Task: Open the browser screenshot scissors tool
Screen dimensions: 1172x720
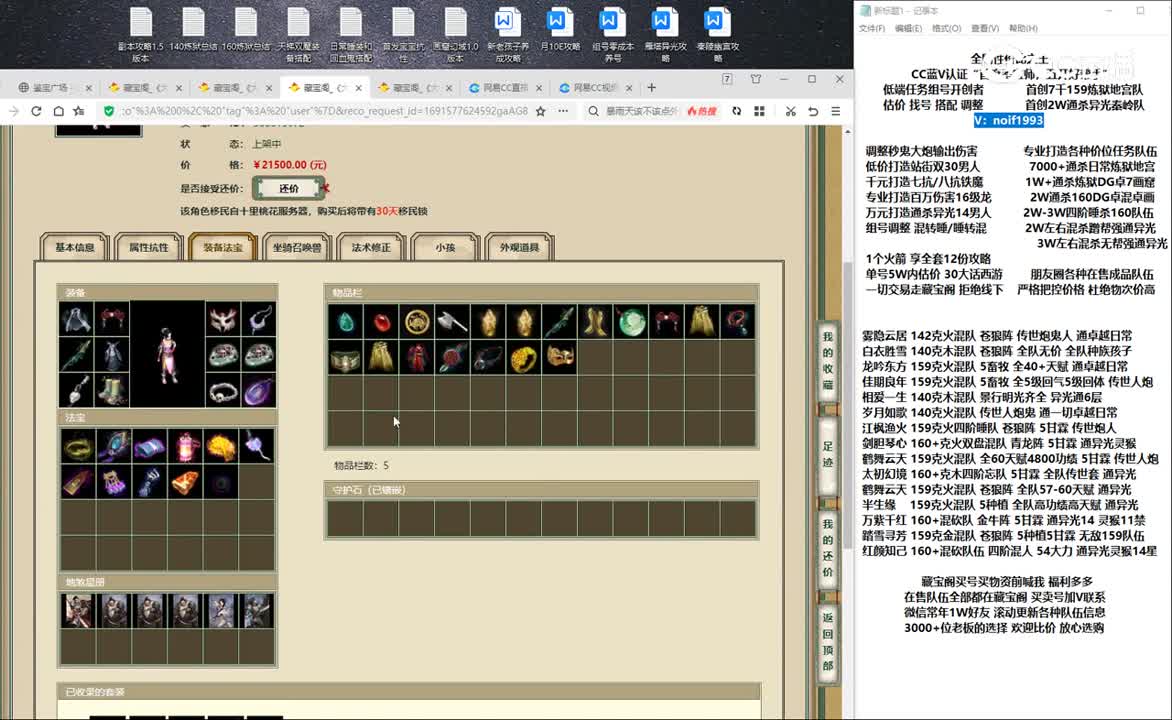Action: (790, 111)
